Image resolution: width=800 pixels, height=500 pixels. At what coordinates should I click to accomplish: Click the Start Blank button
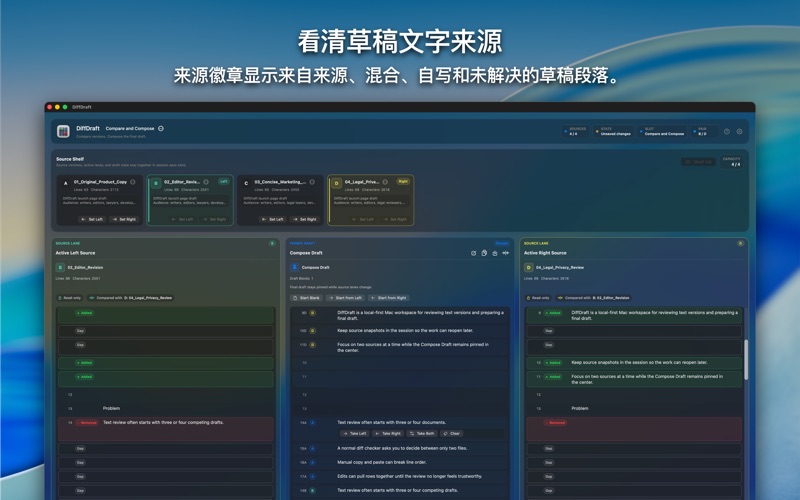[306, 298]
